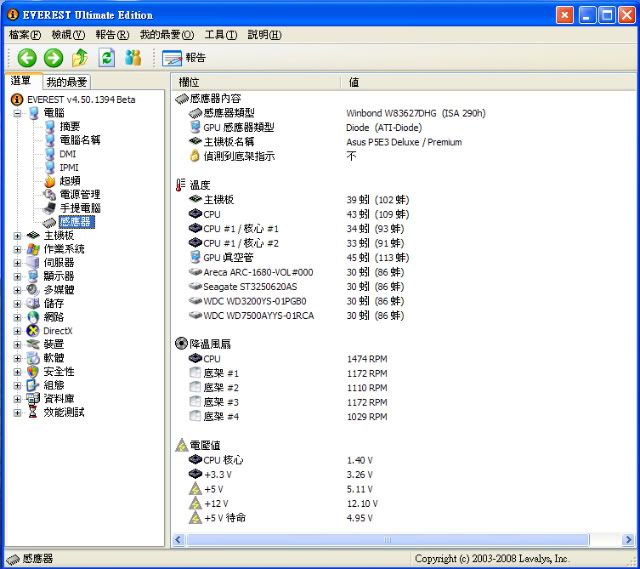Screen dimensions: 640x569
Task: Collapse the 電腦 tree node
Action: (17, 113)
